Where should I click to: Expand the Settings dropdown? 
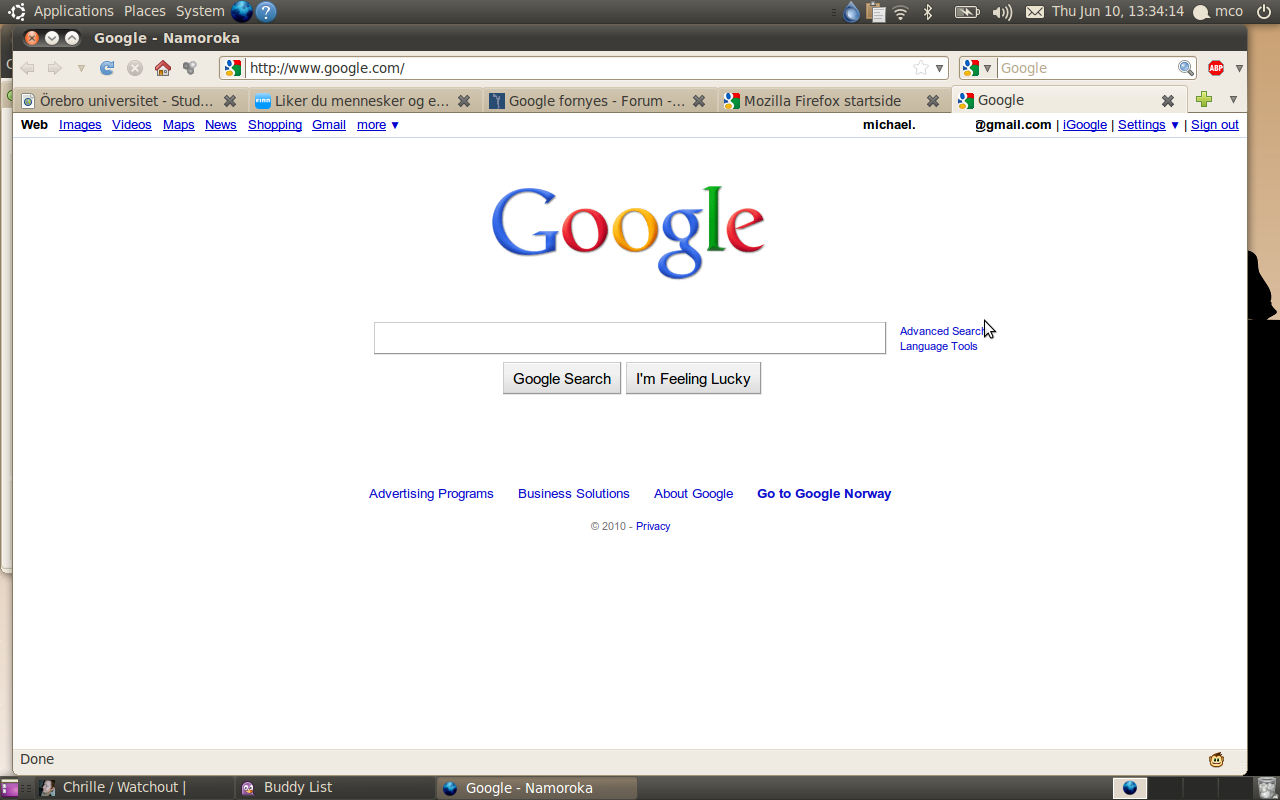click(x=1149, y=125)
